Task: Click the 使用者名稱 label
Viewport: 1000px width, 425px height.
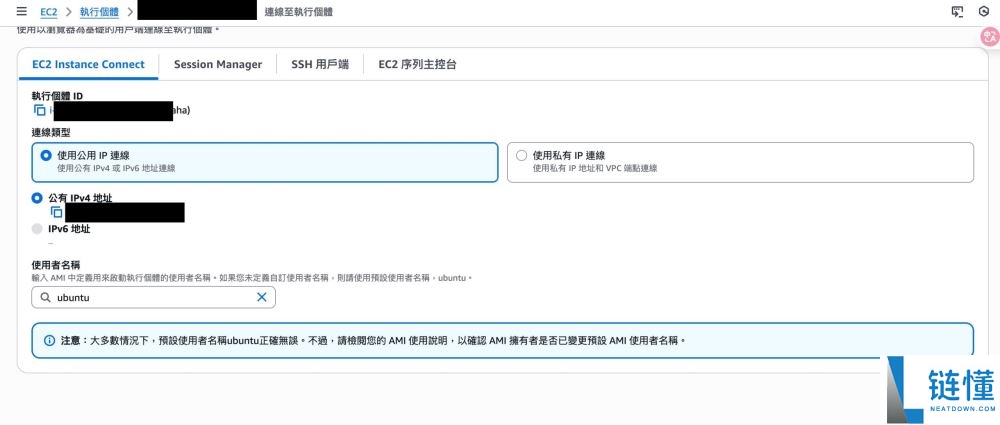Action: click(x=55, y=264)
